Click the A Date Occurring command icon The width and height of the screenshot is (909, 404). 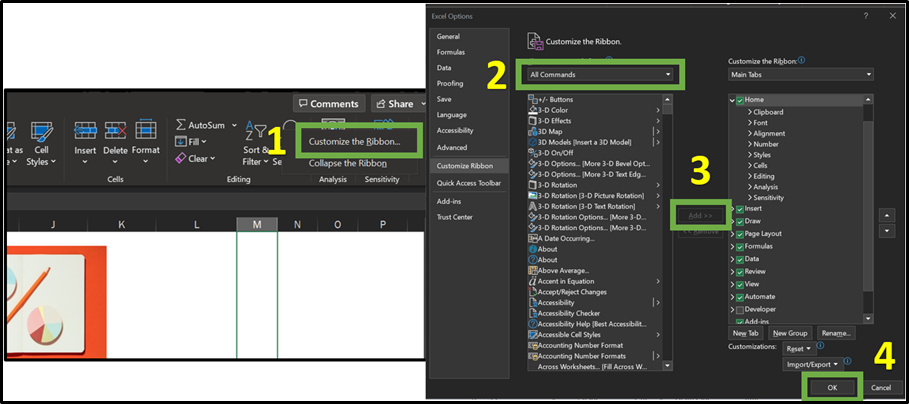click(533, 238)
